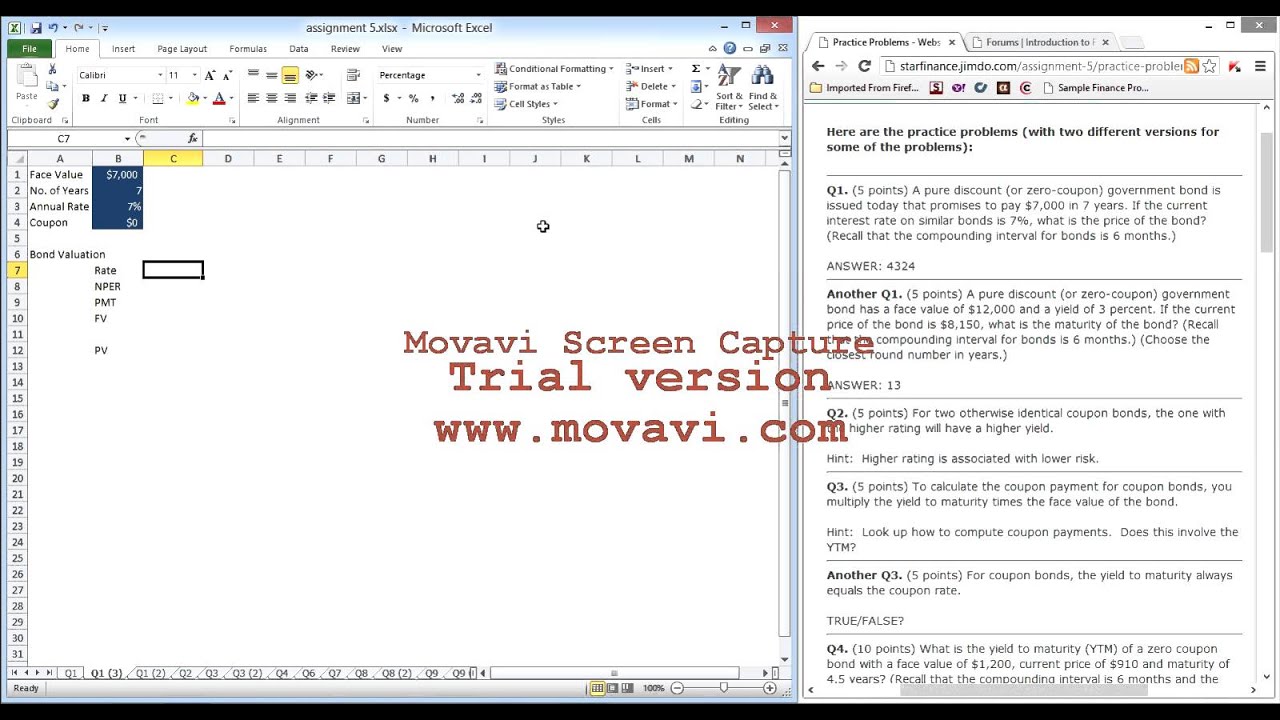1280x720 pixels.
Task: Click the zoom slider in Excel status bar
Action: pyautogui.click(x=723, y=688)
